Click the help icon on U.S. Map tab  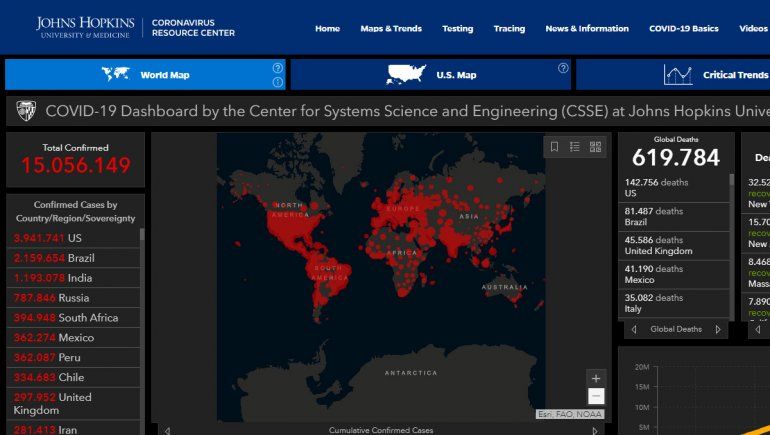click(563, 68)
